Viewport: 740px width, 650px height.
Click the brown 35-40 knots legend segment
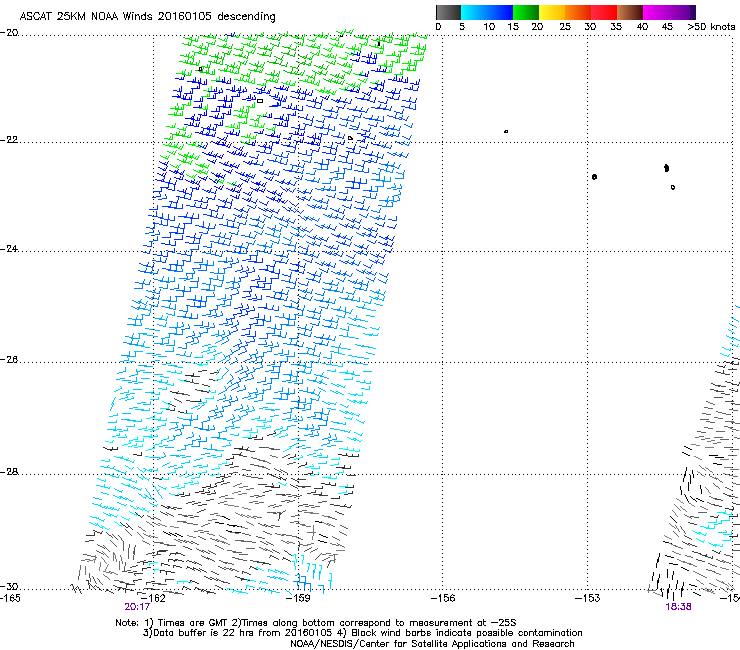point(630,12)
